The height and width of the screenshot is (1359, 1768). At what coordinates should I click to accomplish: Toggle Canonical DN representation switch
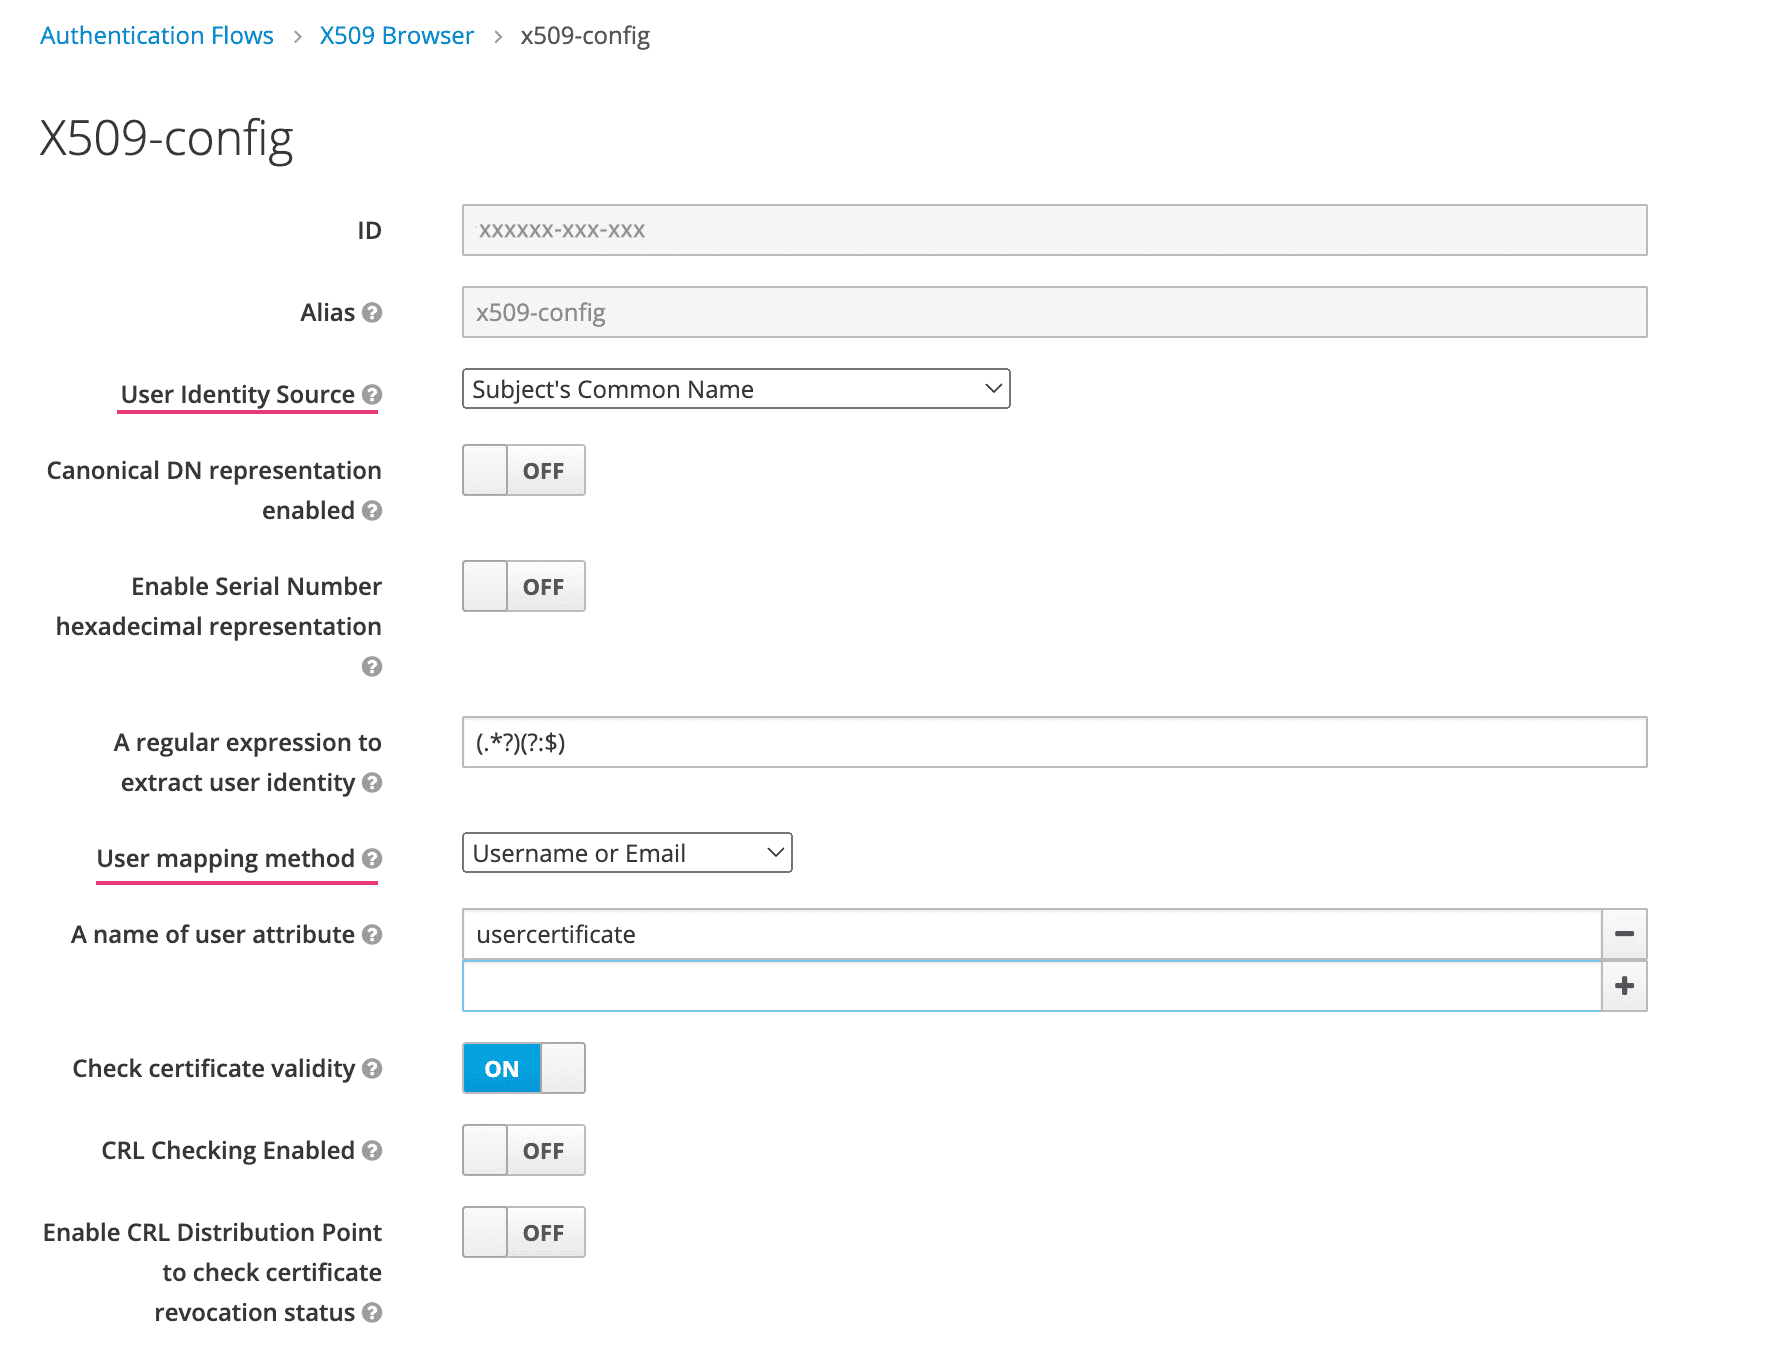coord(523,471)
